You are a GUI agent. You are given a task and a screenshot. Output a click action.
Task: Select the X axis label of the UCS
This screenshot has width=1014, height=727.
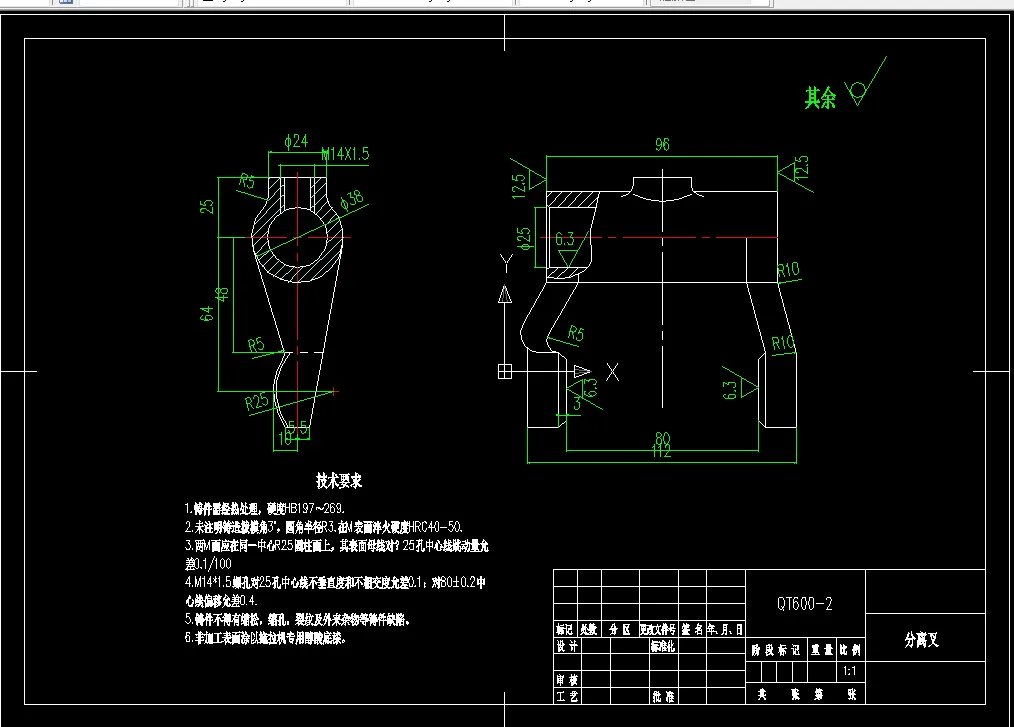pos(612,371)
